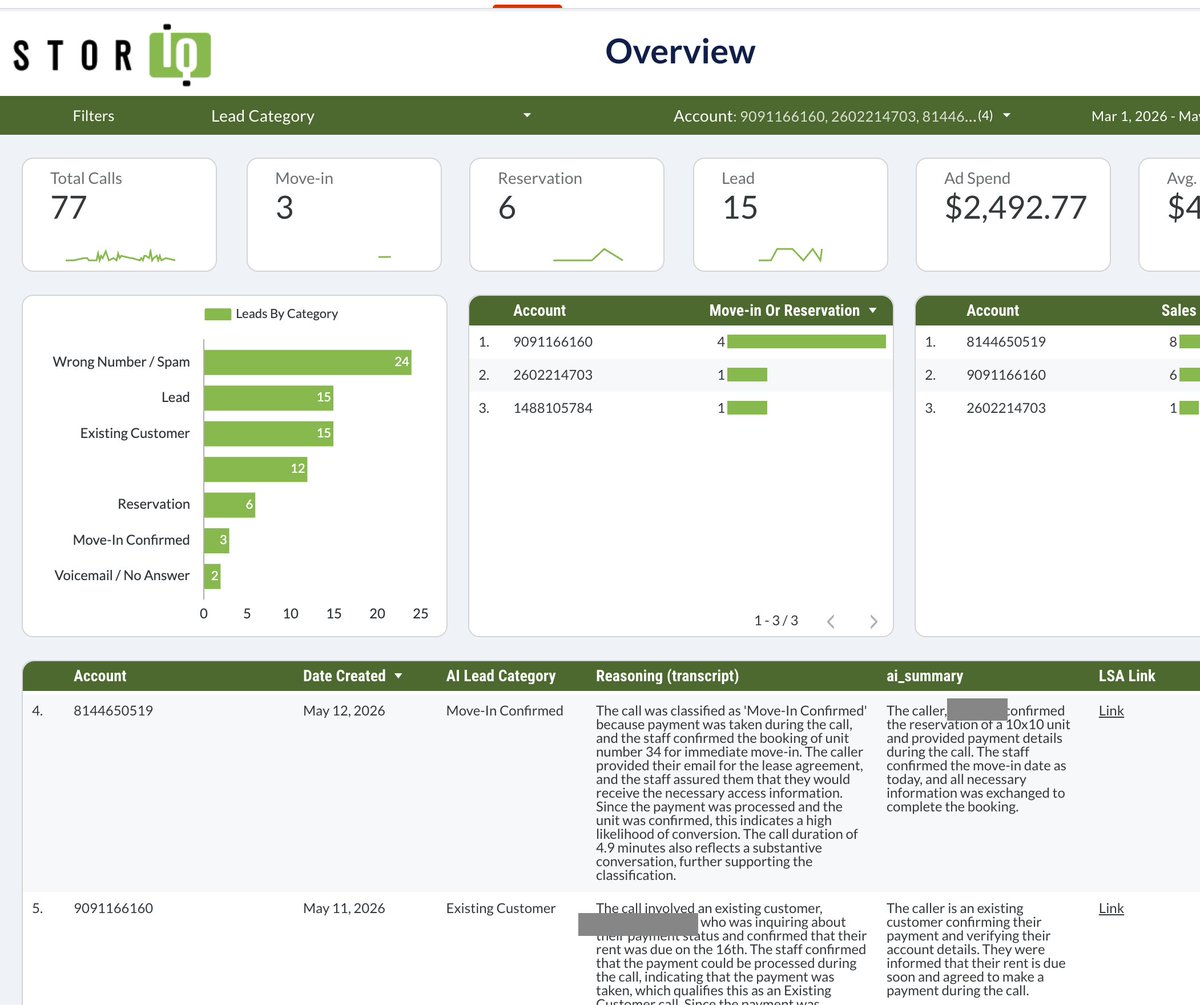Click the Move-In Confirmed bar in chart

(x=216, y=540)
